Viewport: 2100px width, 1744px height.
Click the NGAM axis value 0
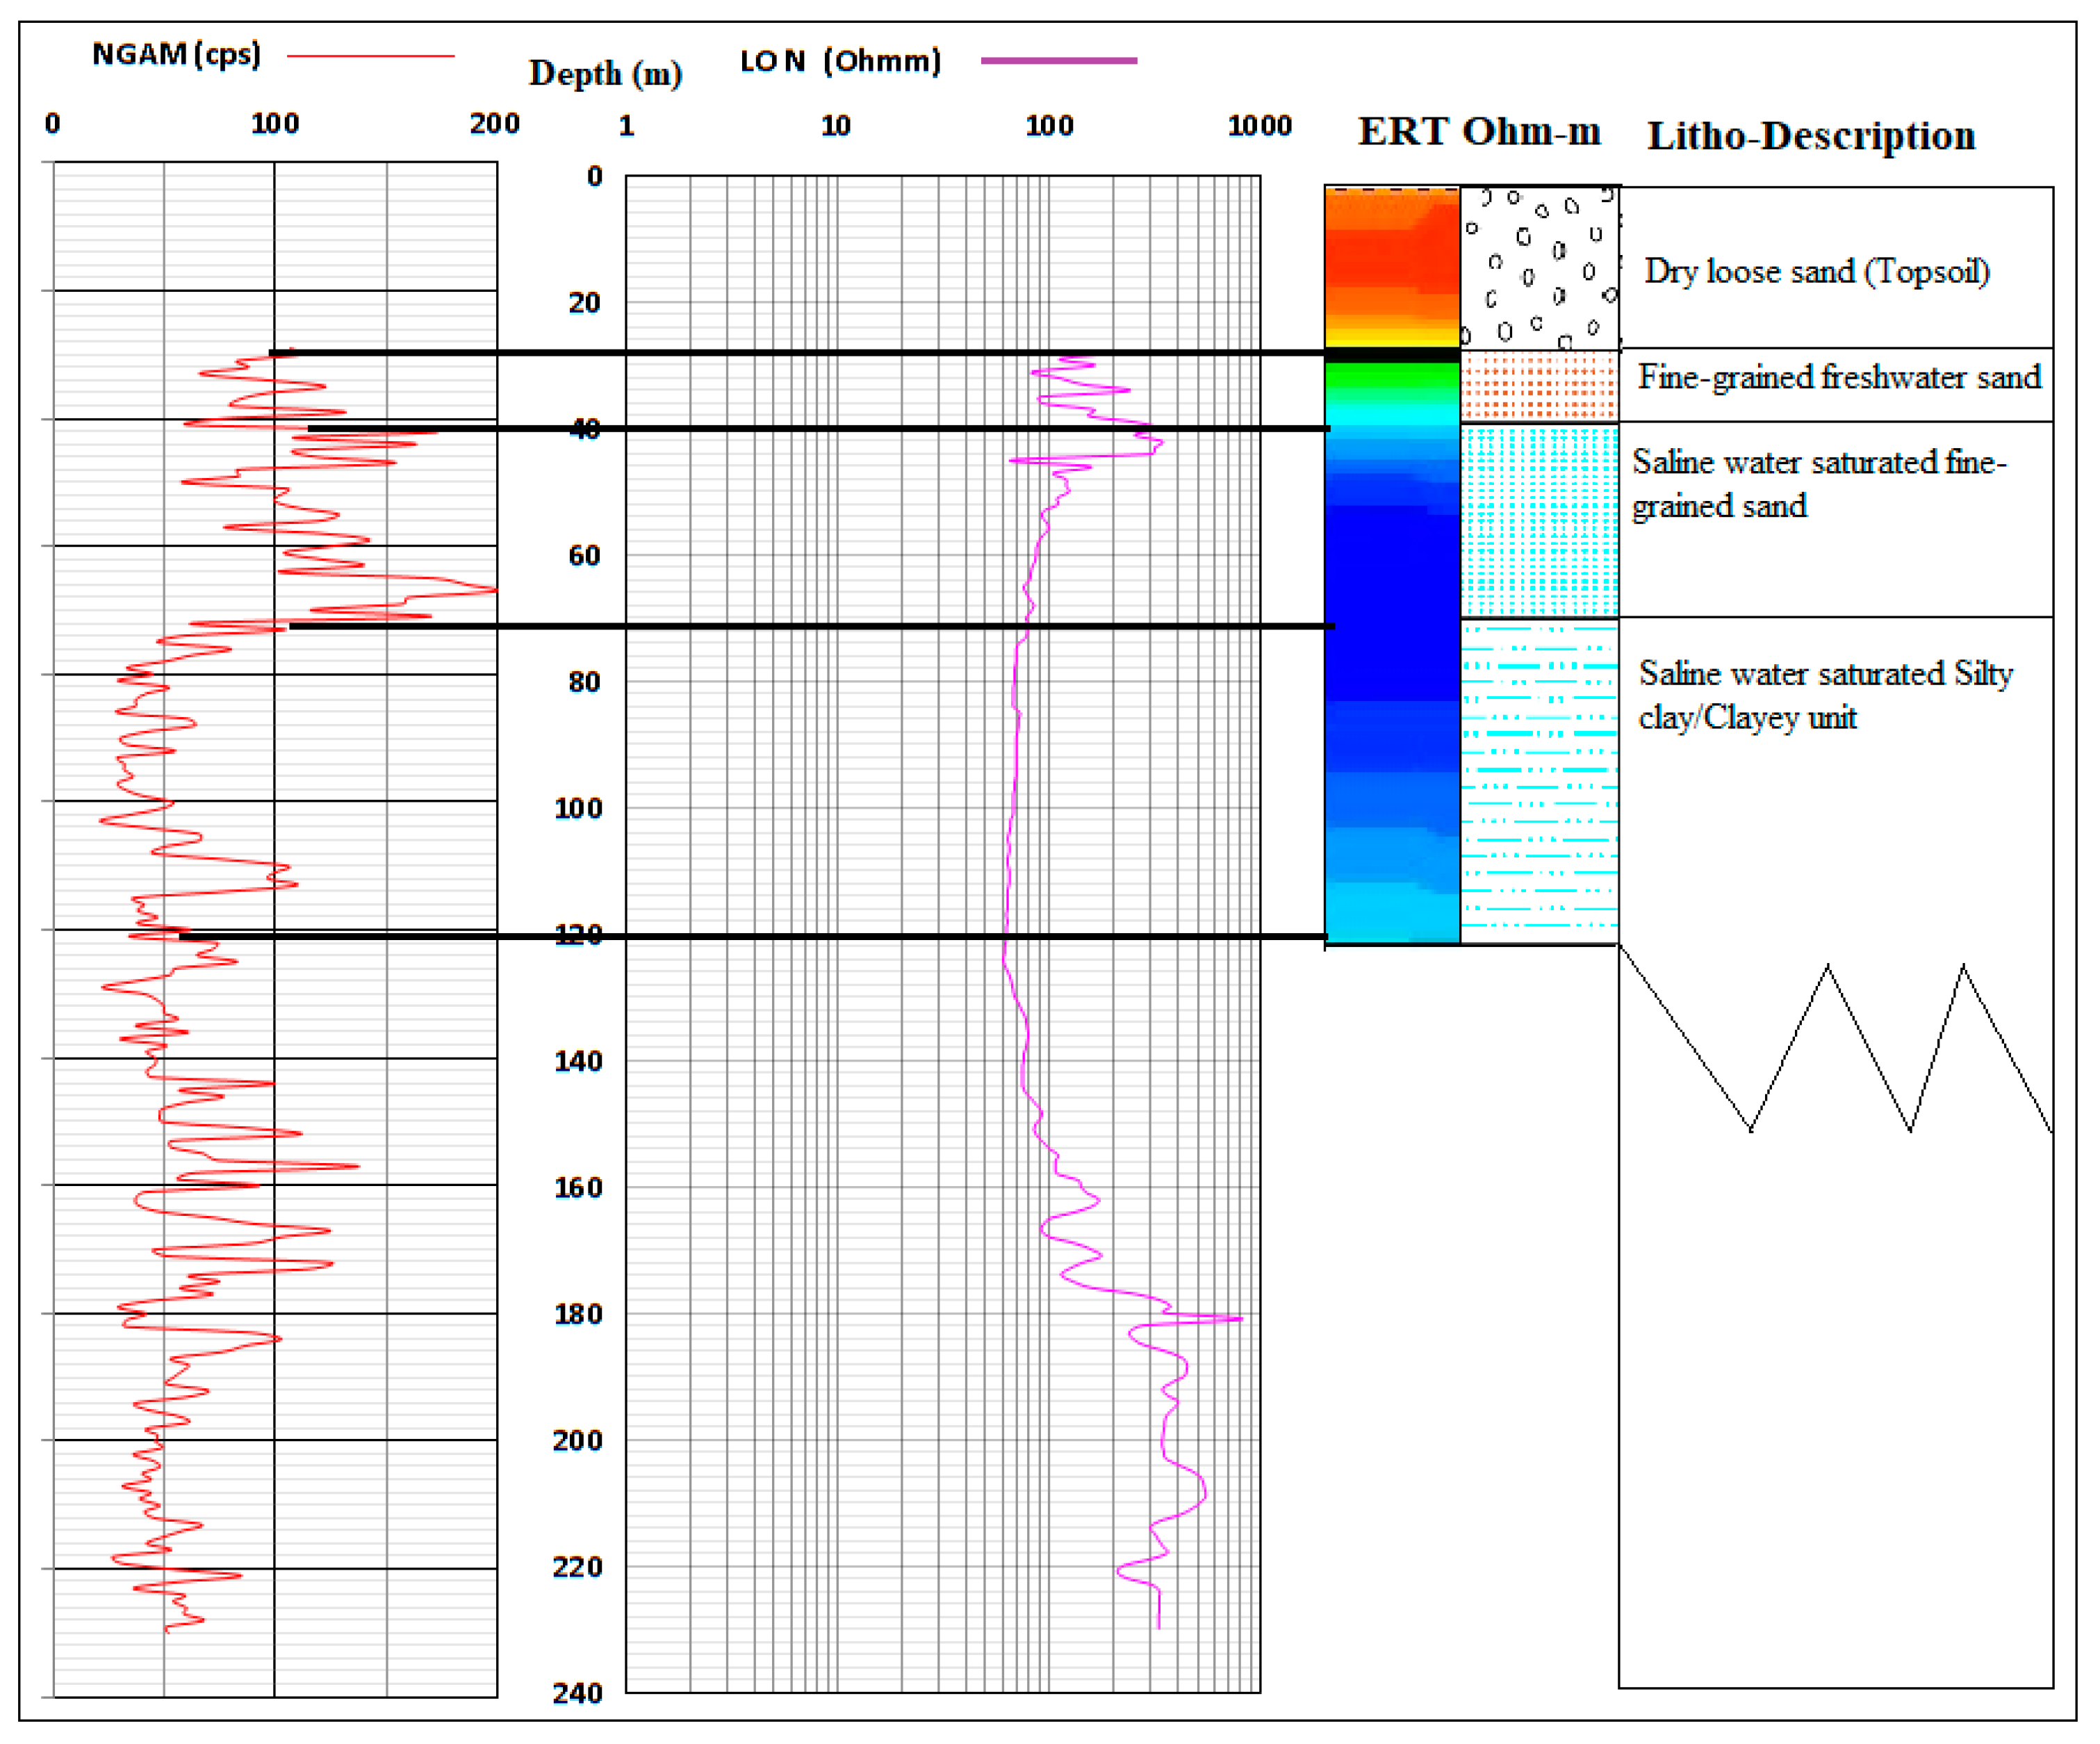53,124
